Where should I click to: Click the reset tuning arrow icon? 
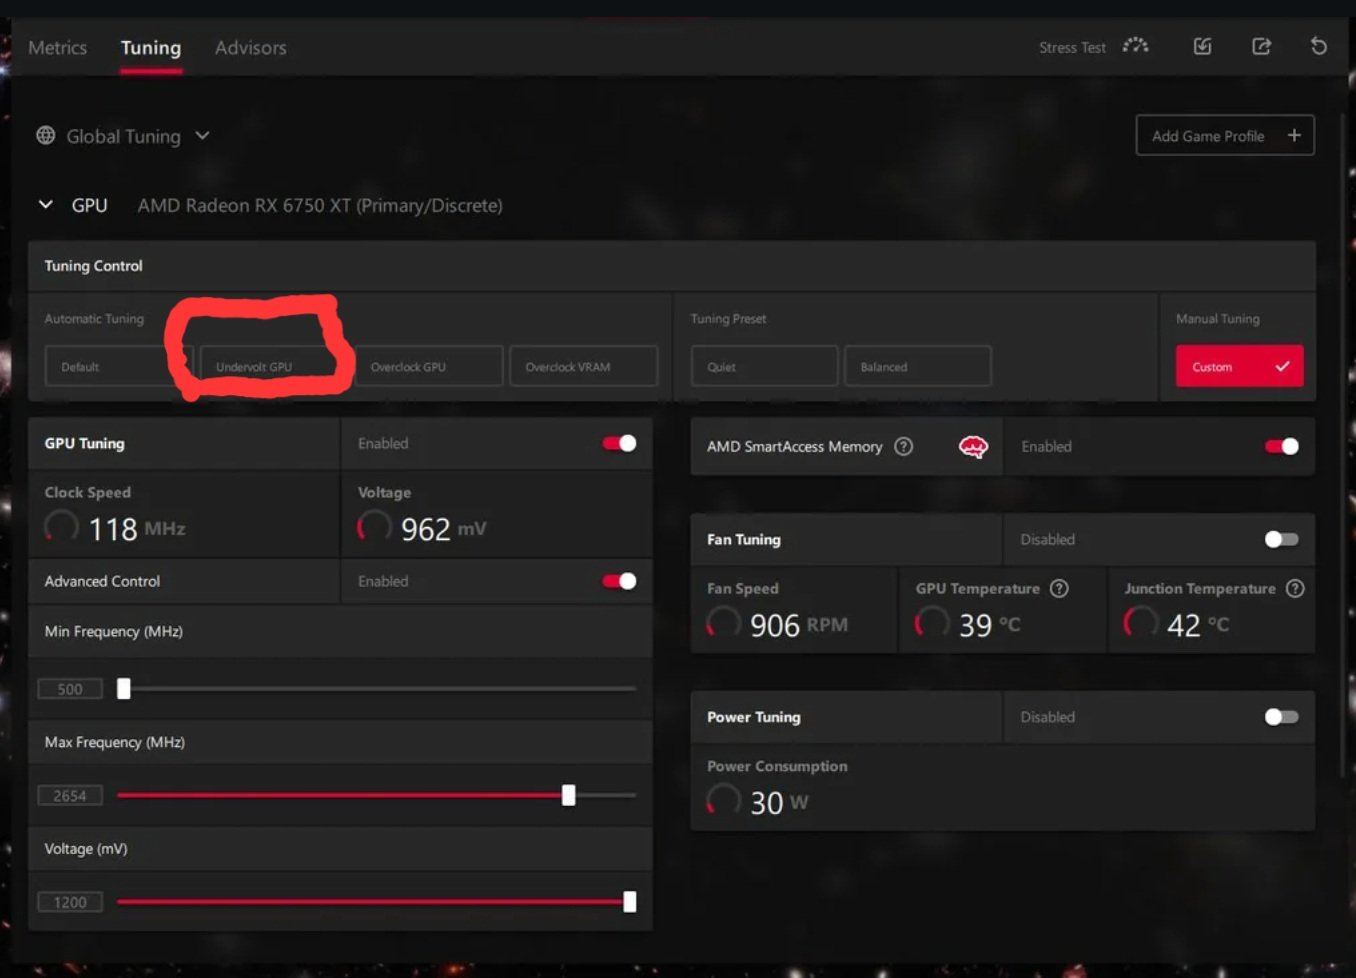(x=1318, y=46)
